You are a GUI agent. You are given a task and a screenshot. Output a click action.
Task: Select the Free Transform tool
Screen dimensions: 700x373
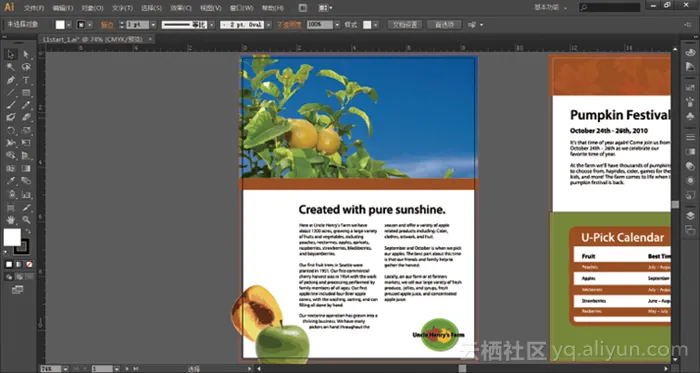(26, 143)
